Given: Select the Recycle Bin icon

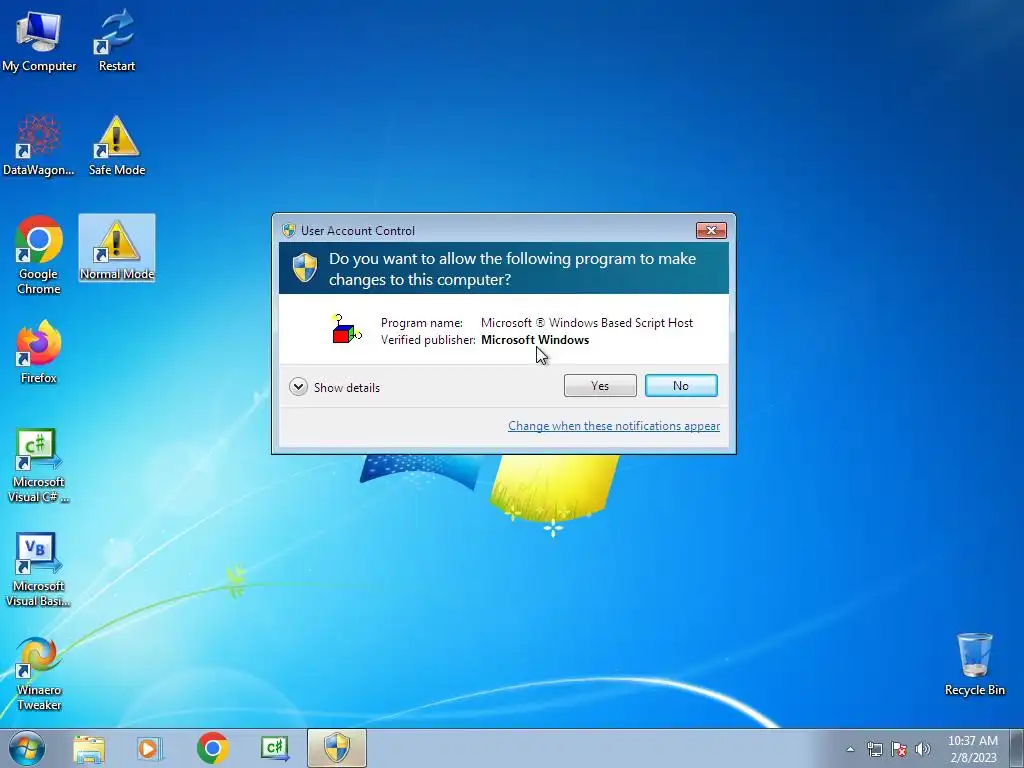Looking at the screenshot, I should click(974, 664).
